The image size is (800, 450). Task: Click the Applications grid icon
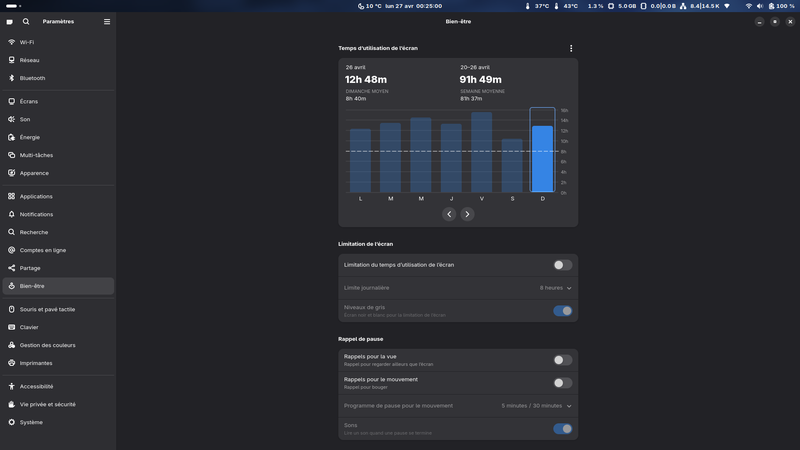tap(11, 196)
